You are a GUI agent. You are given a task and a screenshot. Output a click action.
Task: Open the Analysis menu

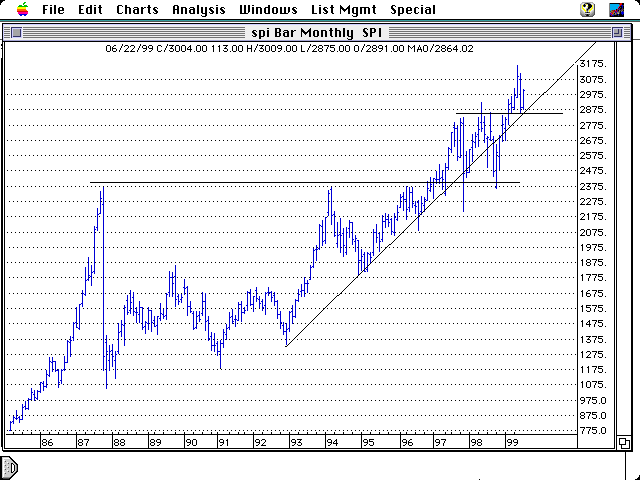[199, 9]
